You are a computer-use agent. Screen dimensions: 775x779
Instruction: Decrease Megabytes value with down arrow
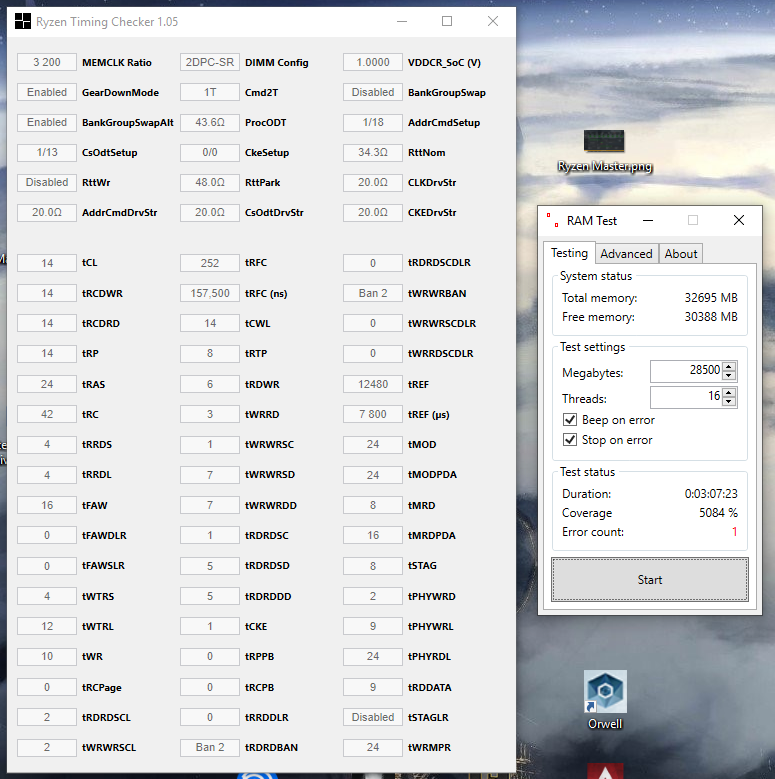(729, 376)
